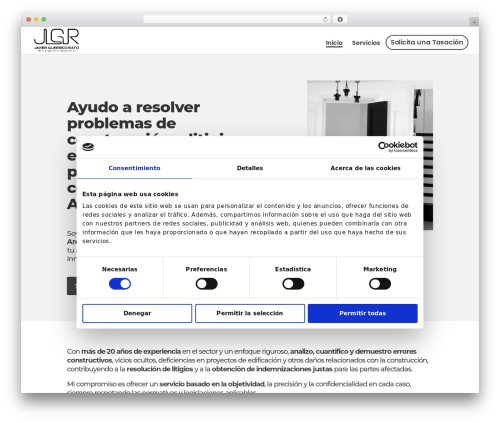The width and height of the screenshot is (500, 423).
Task: Click Permitir la selección button
Action: point(250,313)
